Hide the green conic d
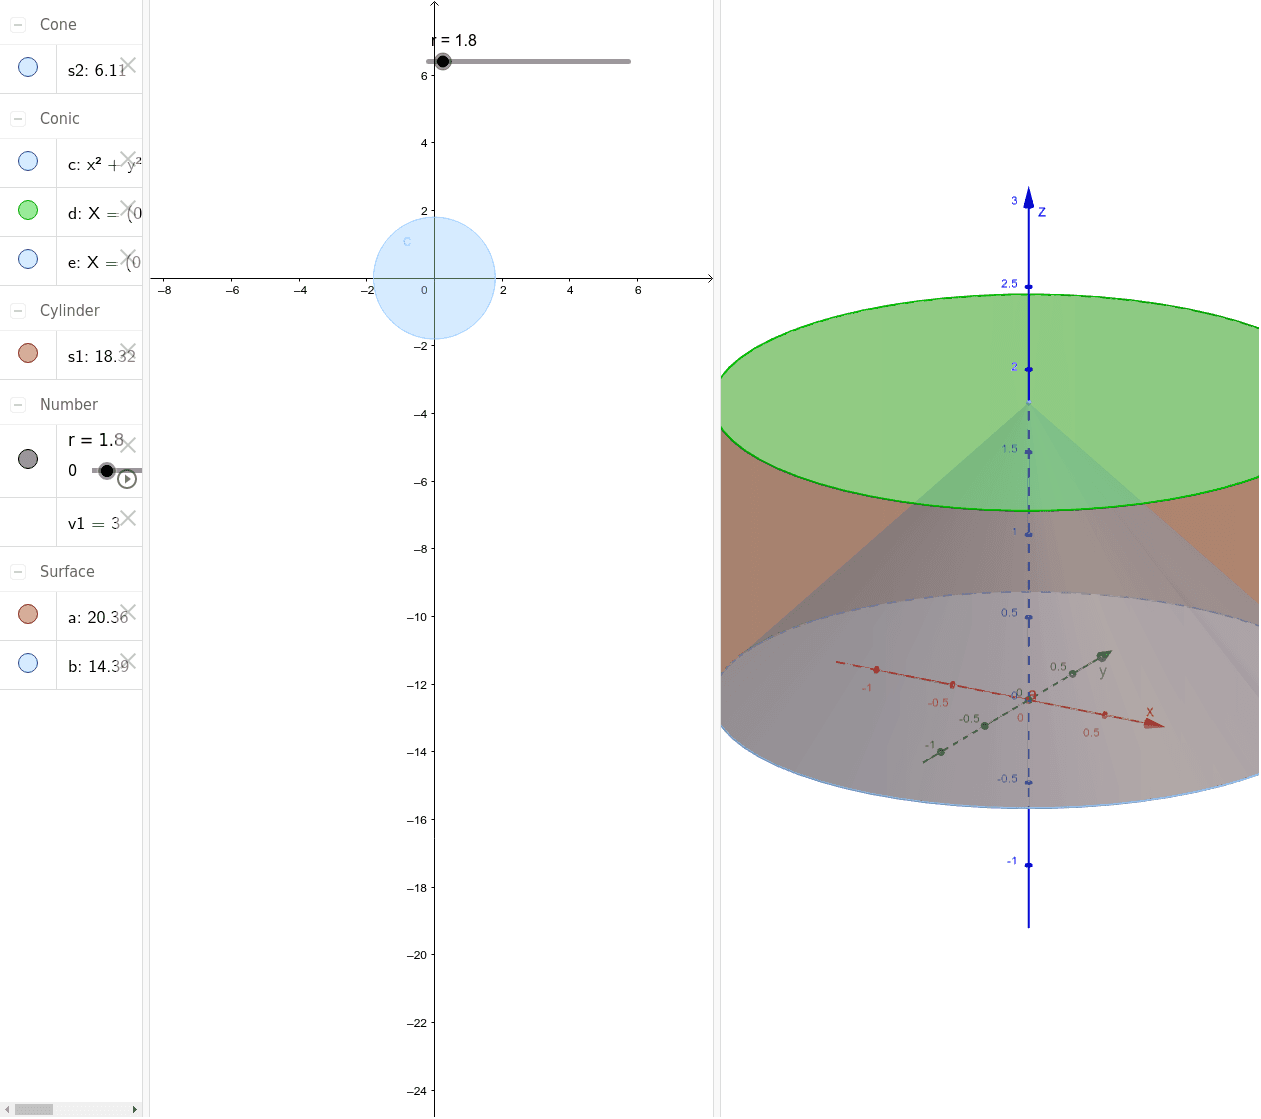The width and height of the screenshot is (1261, 1119). coord(28,210)
